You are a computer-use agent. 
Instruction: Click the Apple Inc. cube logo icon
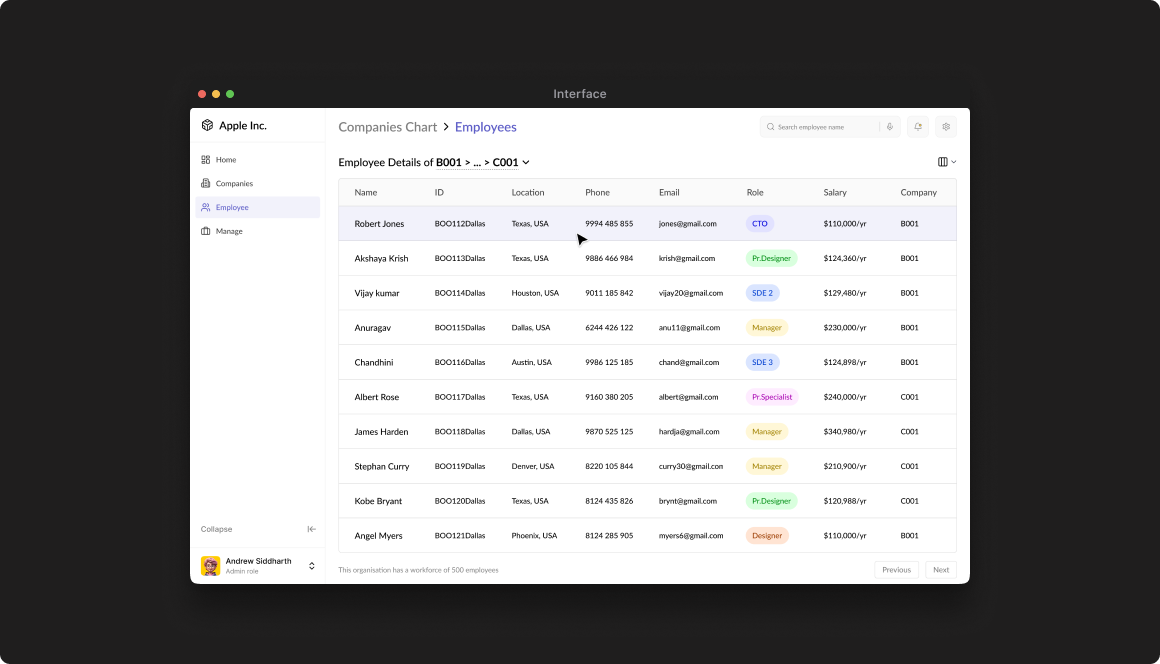207,125
